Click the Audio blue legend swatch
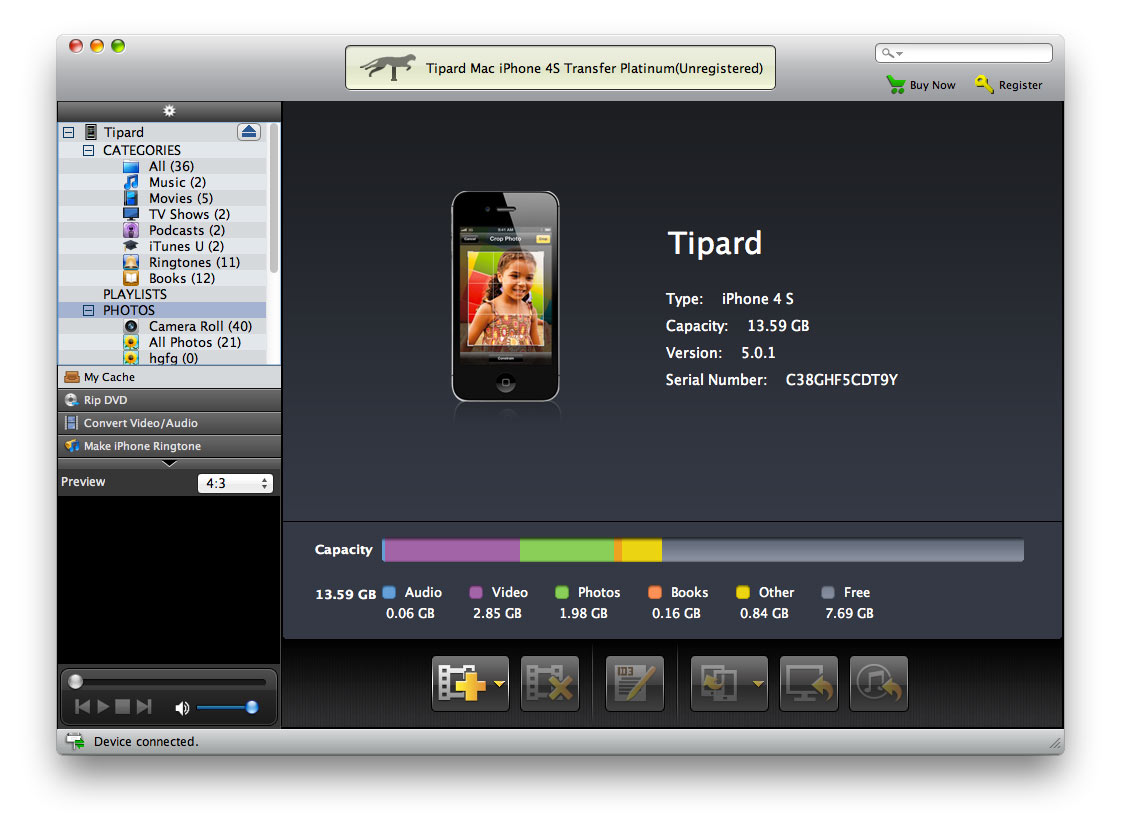 pos(389,592)
